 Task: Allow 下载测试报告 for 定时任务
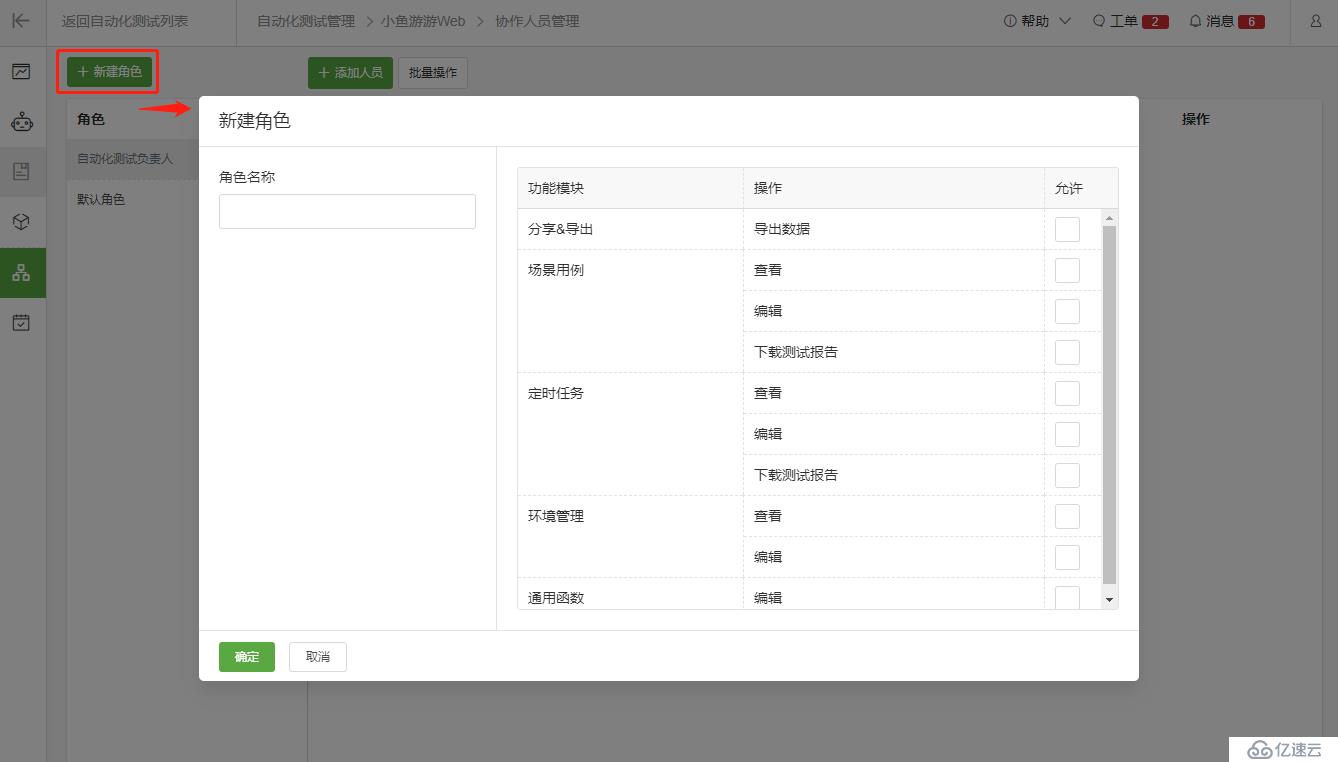click(x=1067, y=475)
